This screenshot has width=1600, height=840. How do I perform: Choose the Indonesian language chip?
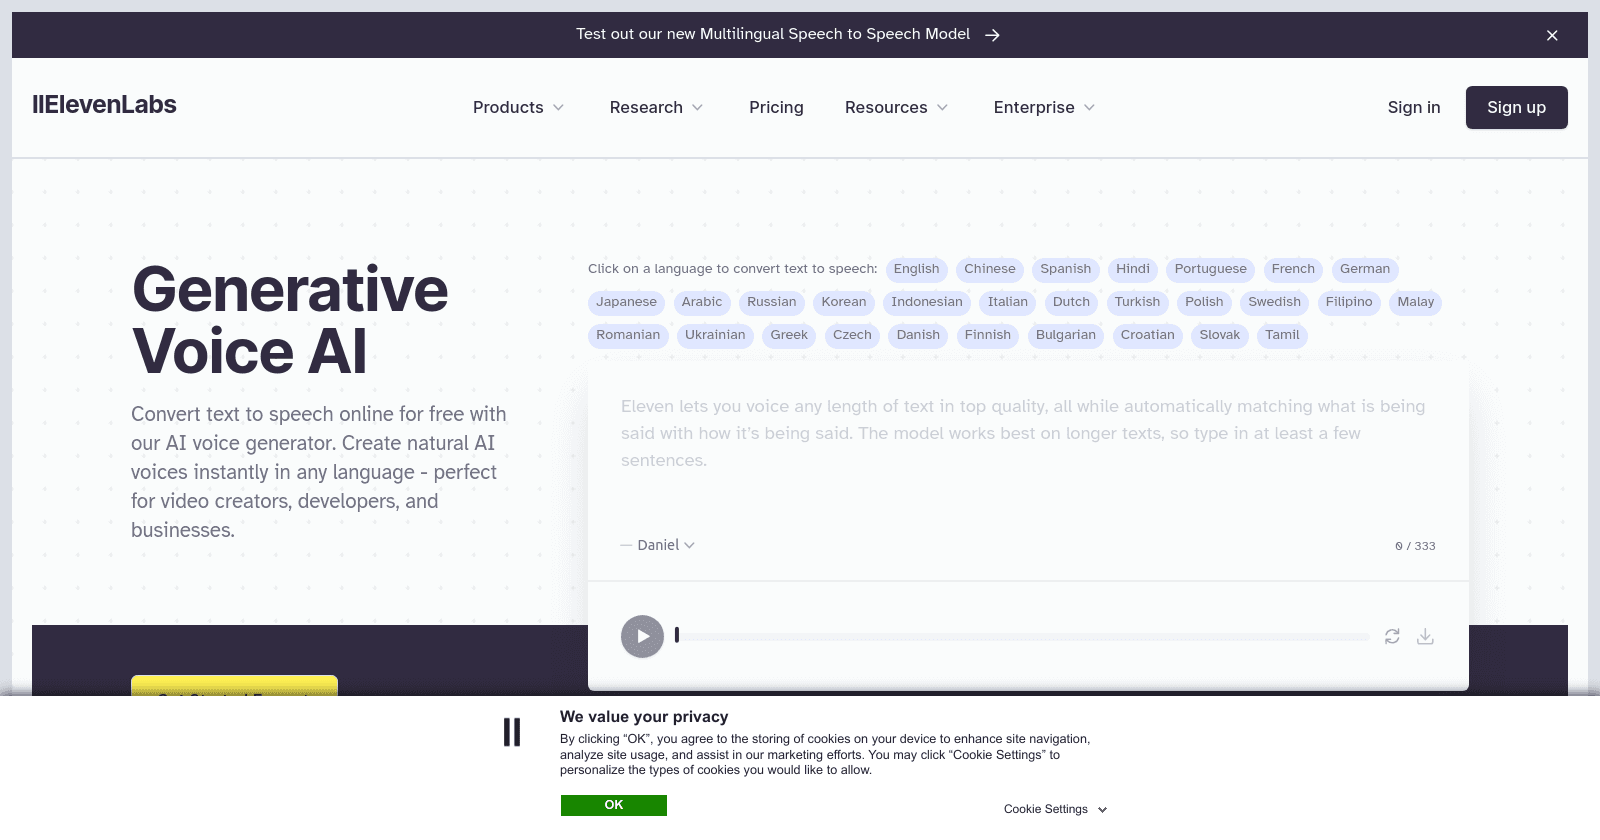pos(927,302)
